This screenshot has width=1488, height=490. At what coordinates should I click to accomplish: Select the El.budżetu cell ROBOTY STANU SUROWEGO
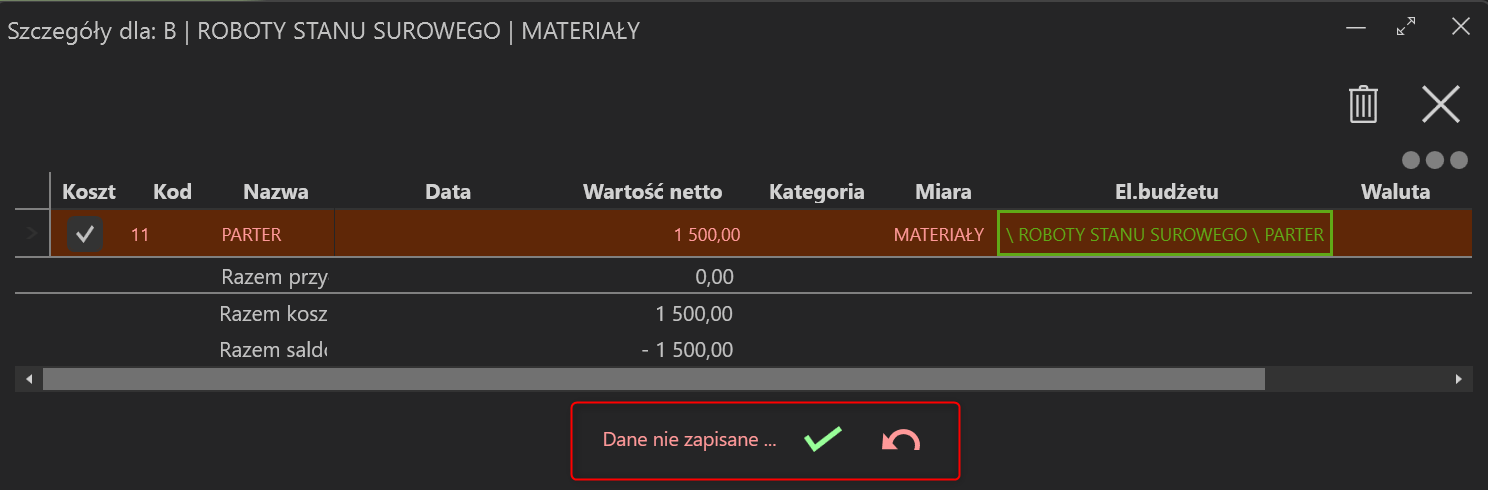1165,234
